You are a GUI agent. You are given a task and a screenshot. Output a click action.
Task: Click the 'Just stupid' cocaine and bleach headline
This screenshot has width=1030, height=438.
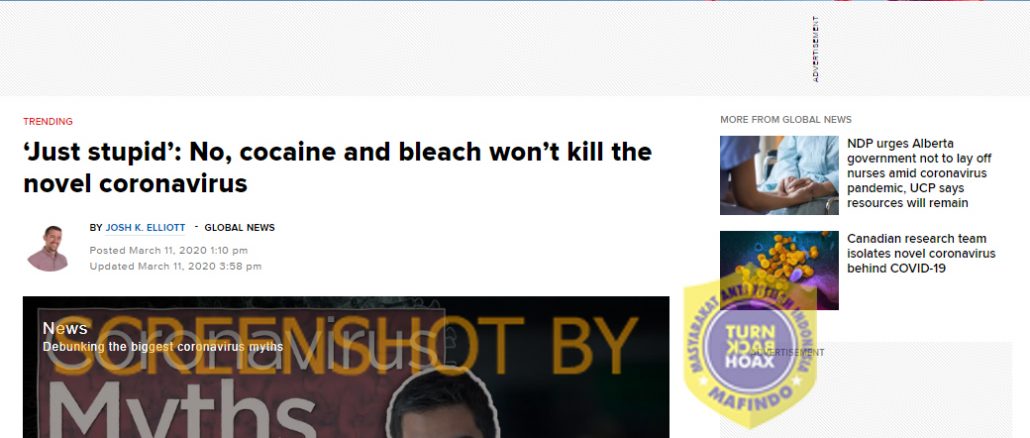[x=338, y=167]
